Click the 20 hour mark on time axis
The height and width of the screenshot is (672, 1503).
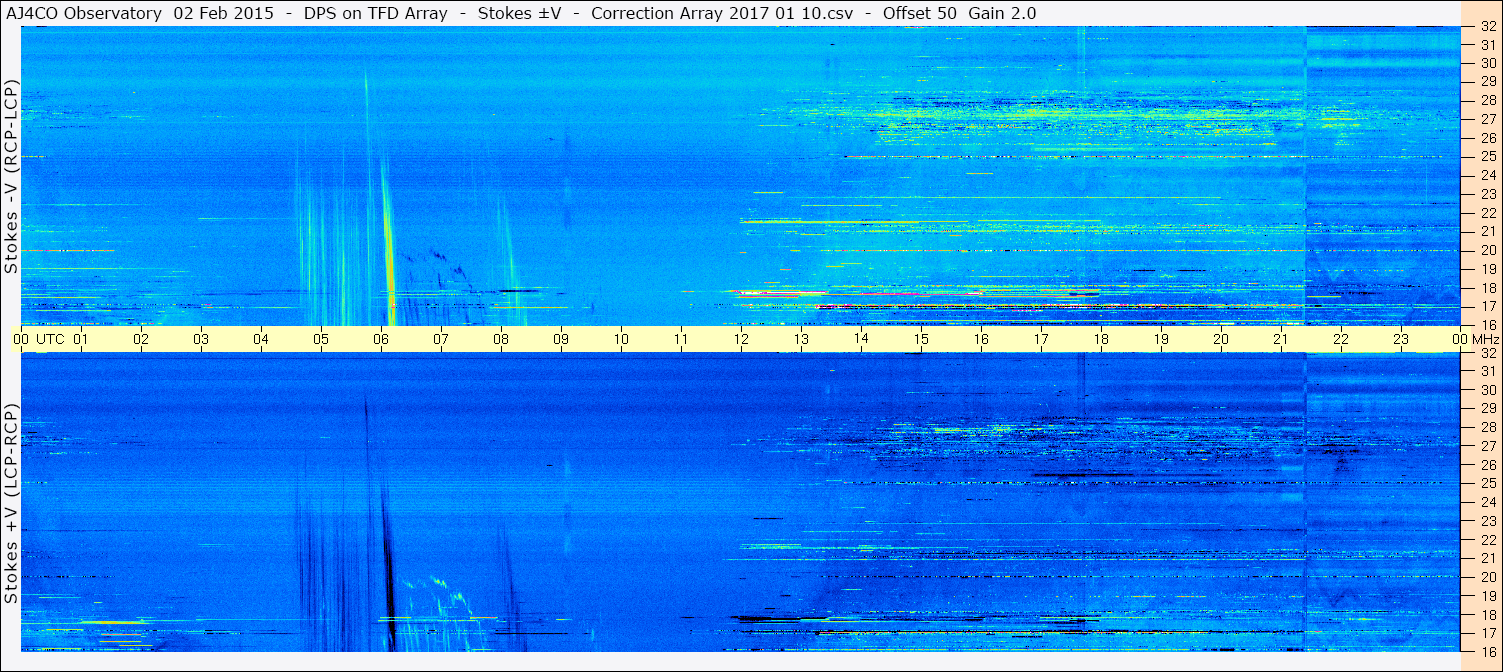point(1221,339)
